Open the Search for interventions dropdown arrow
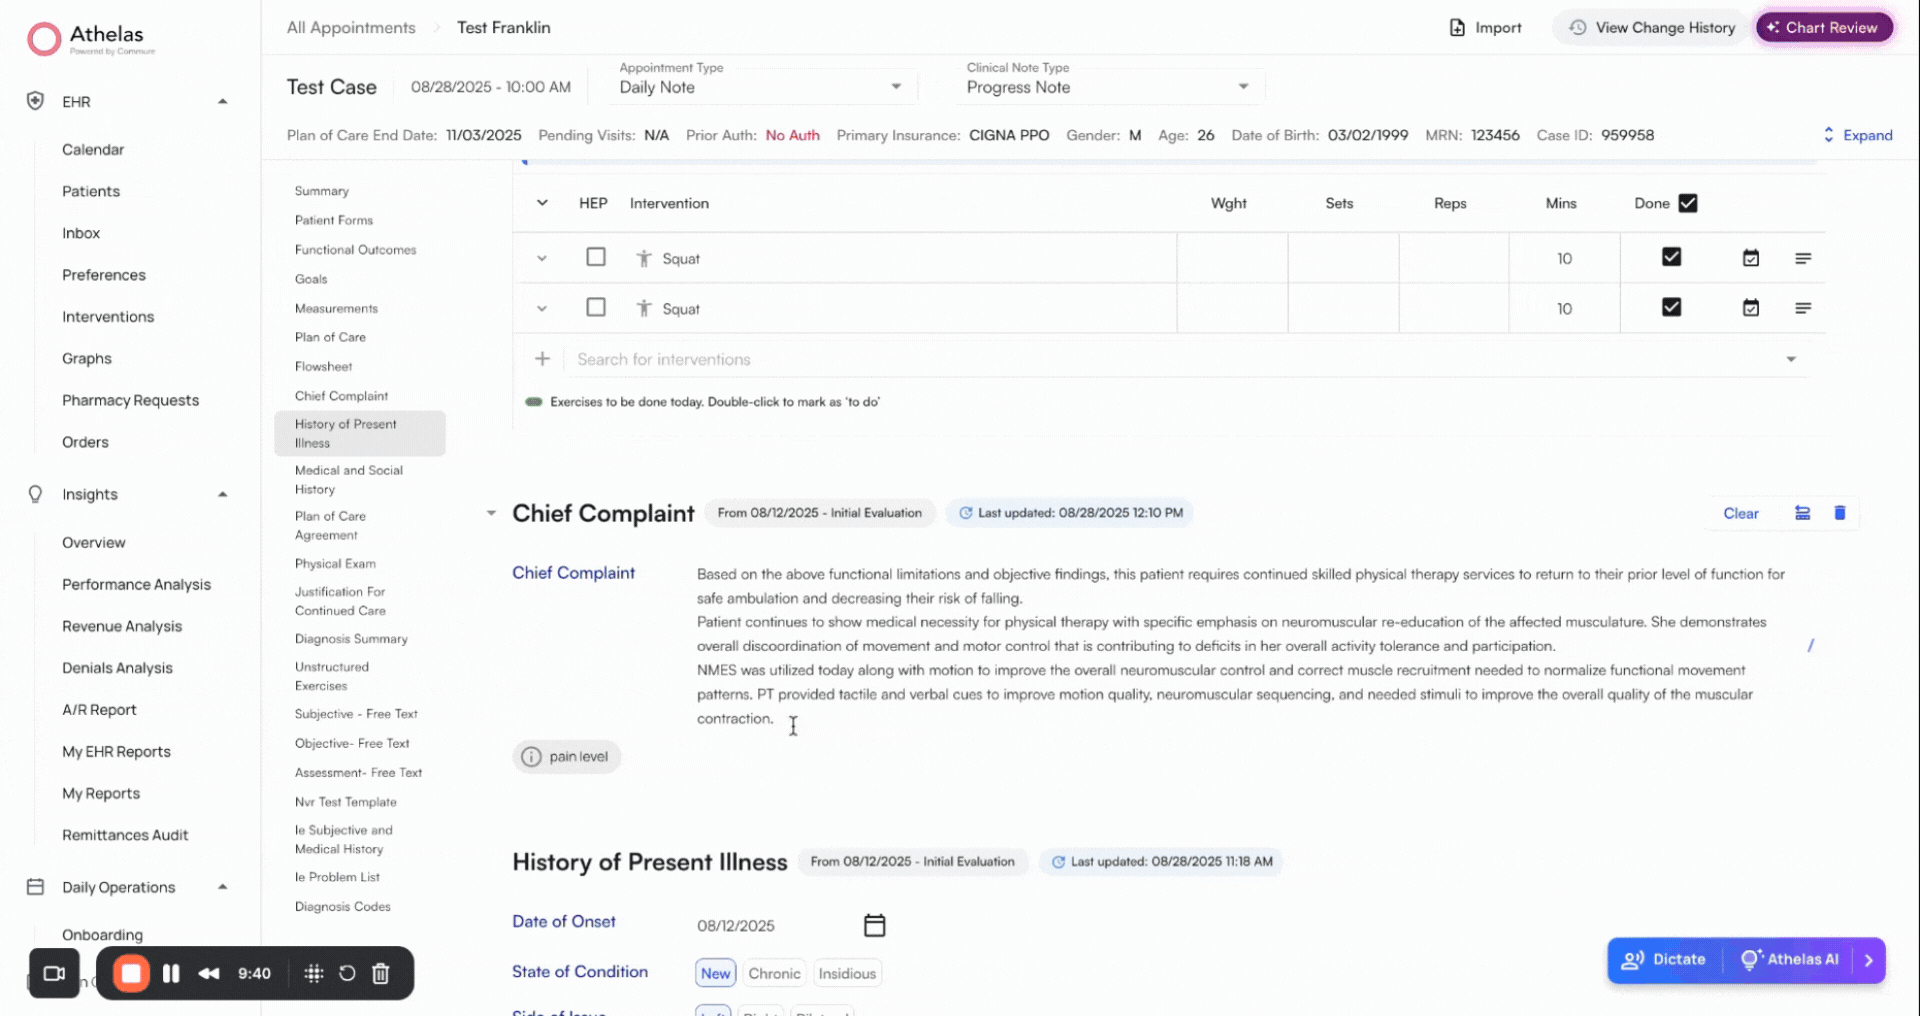This screenshot has width=1920, height=1016. coord(1791,359)
